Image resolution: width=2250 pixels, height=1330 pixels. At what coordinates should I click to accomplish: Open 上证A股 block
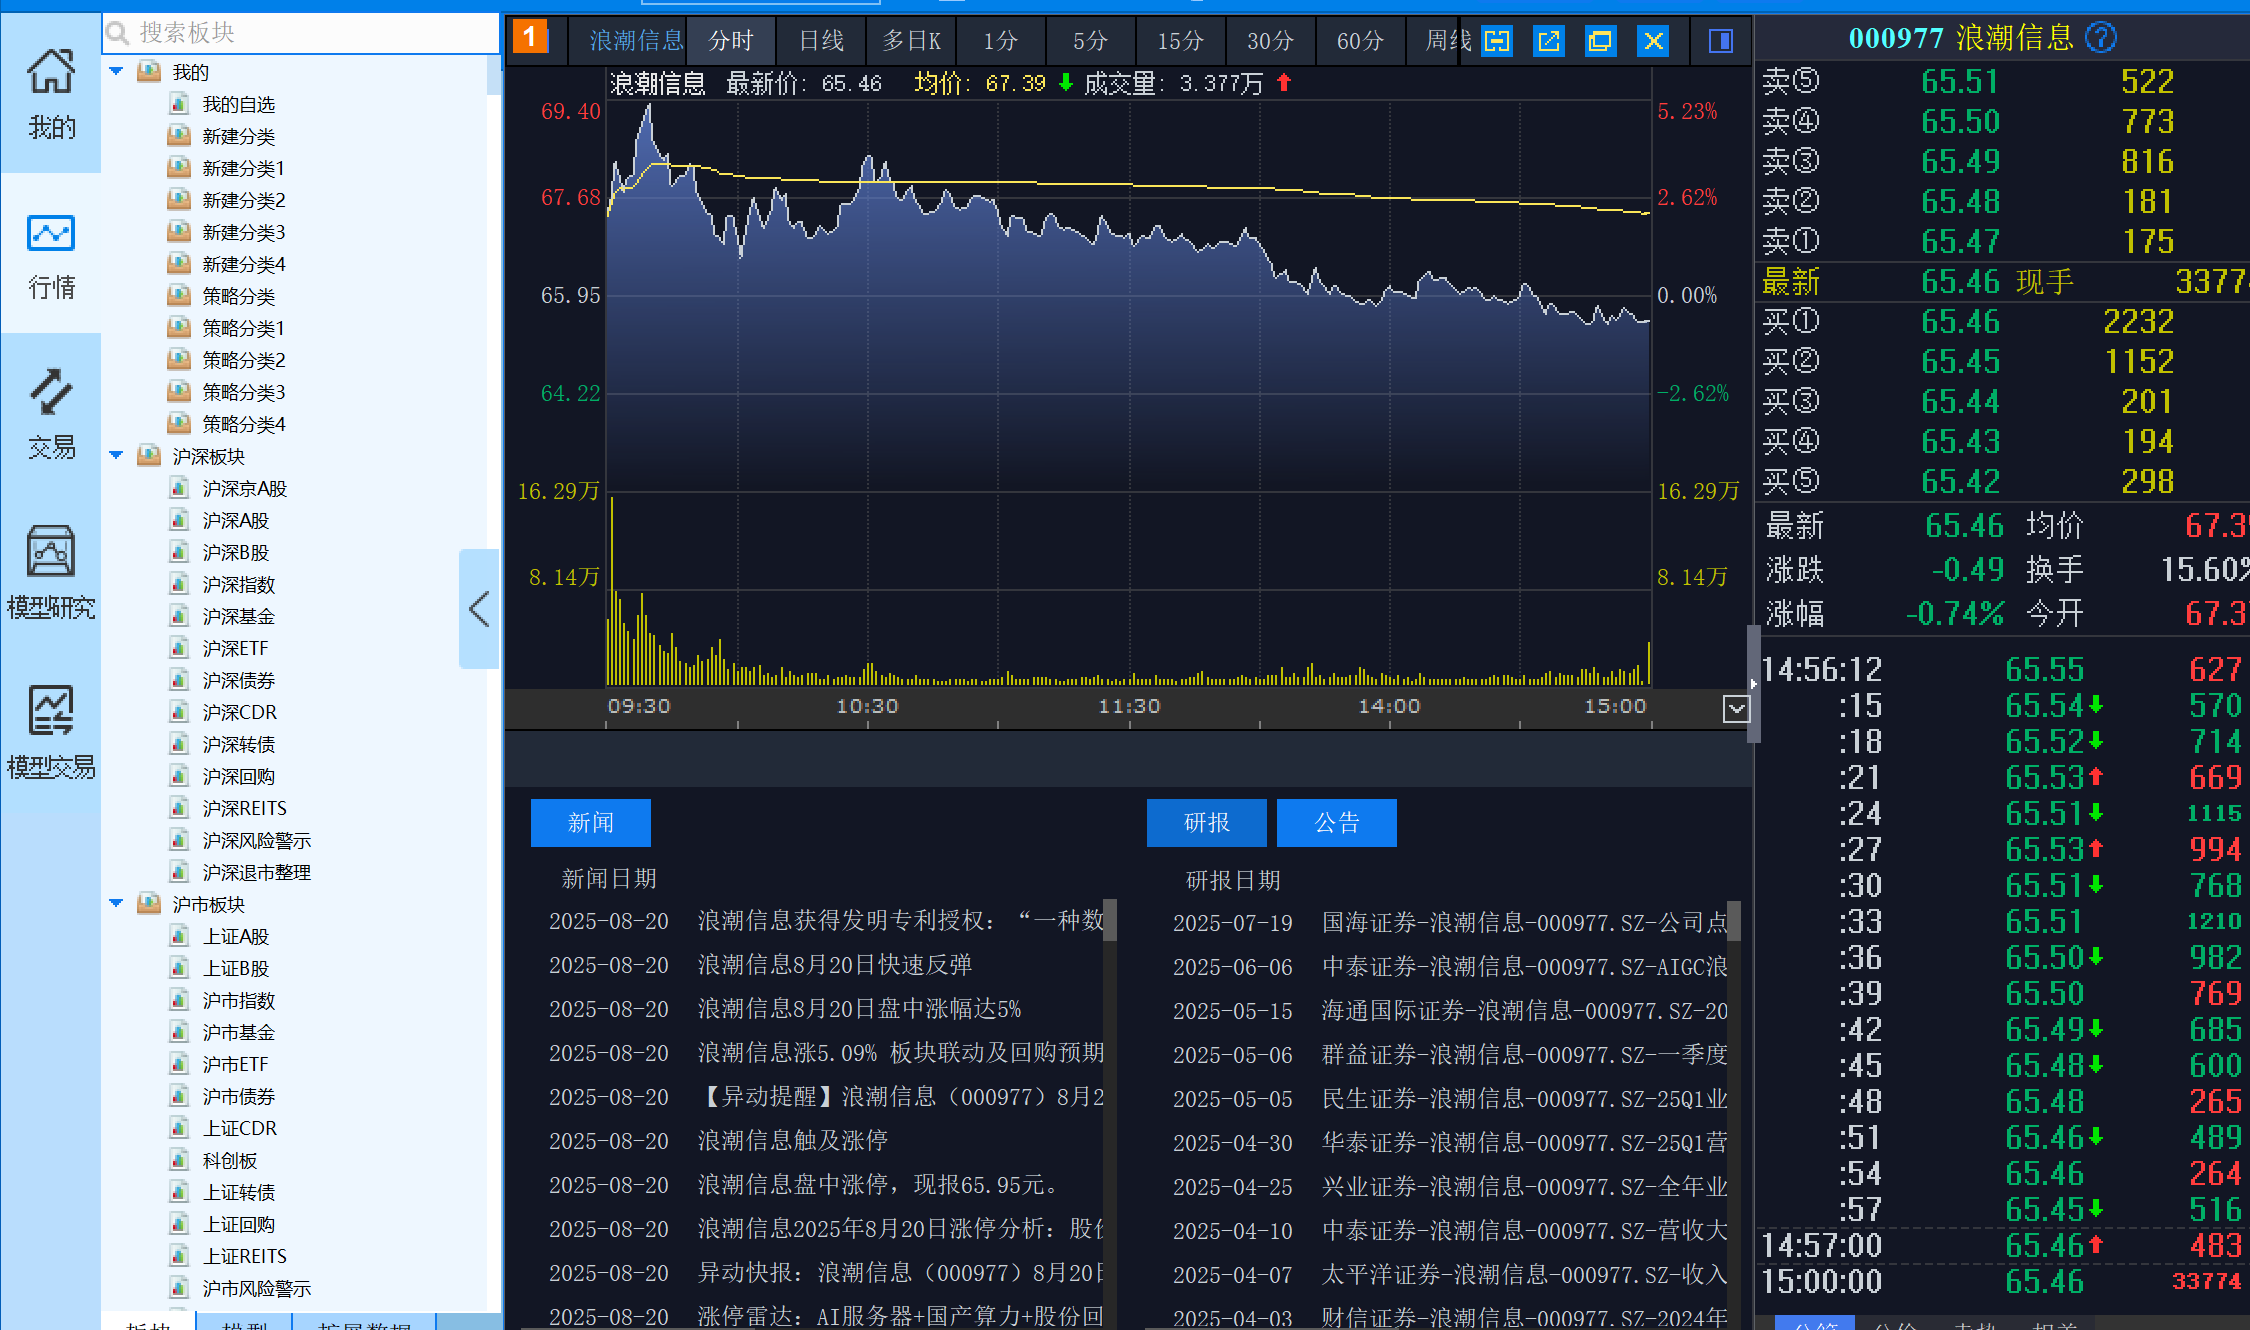[x=235, y=936]
